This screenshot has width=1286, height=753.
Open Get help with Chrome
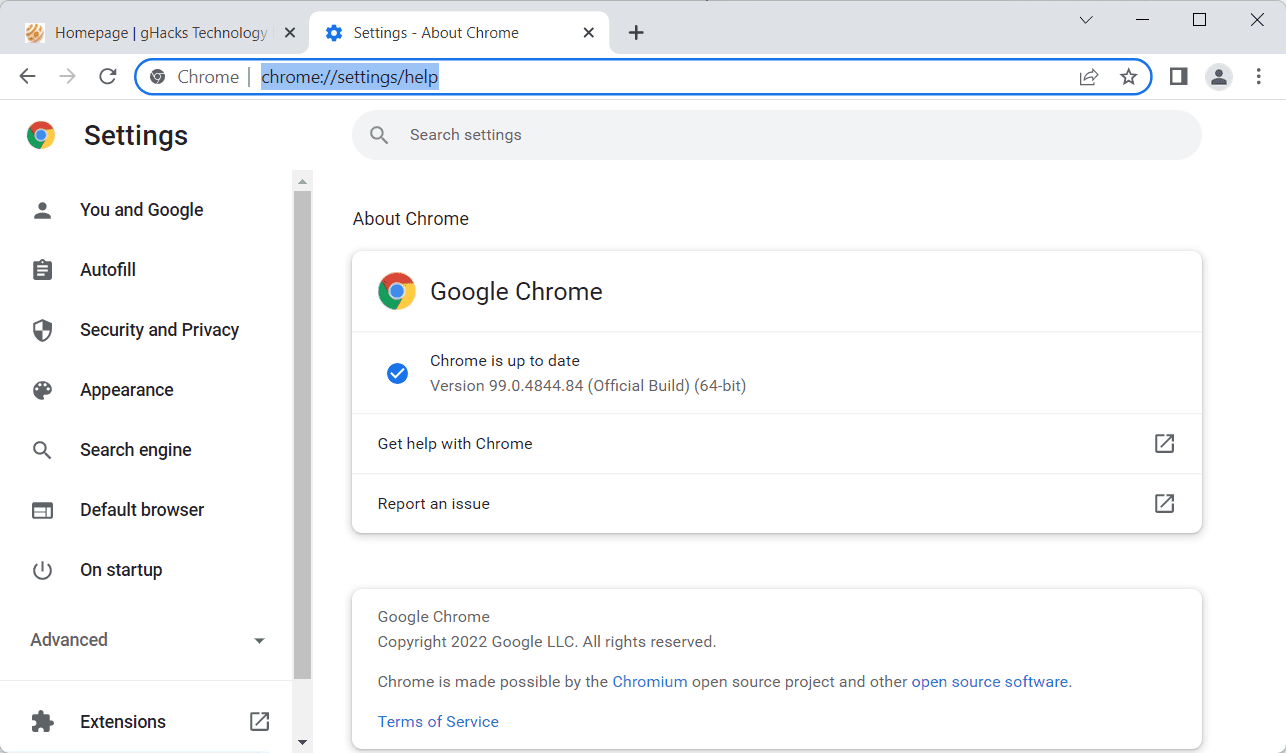coord(776,444)
